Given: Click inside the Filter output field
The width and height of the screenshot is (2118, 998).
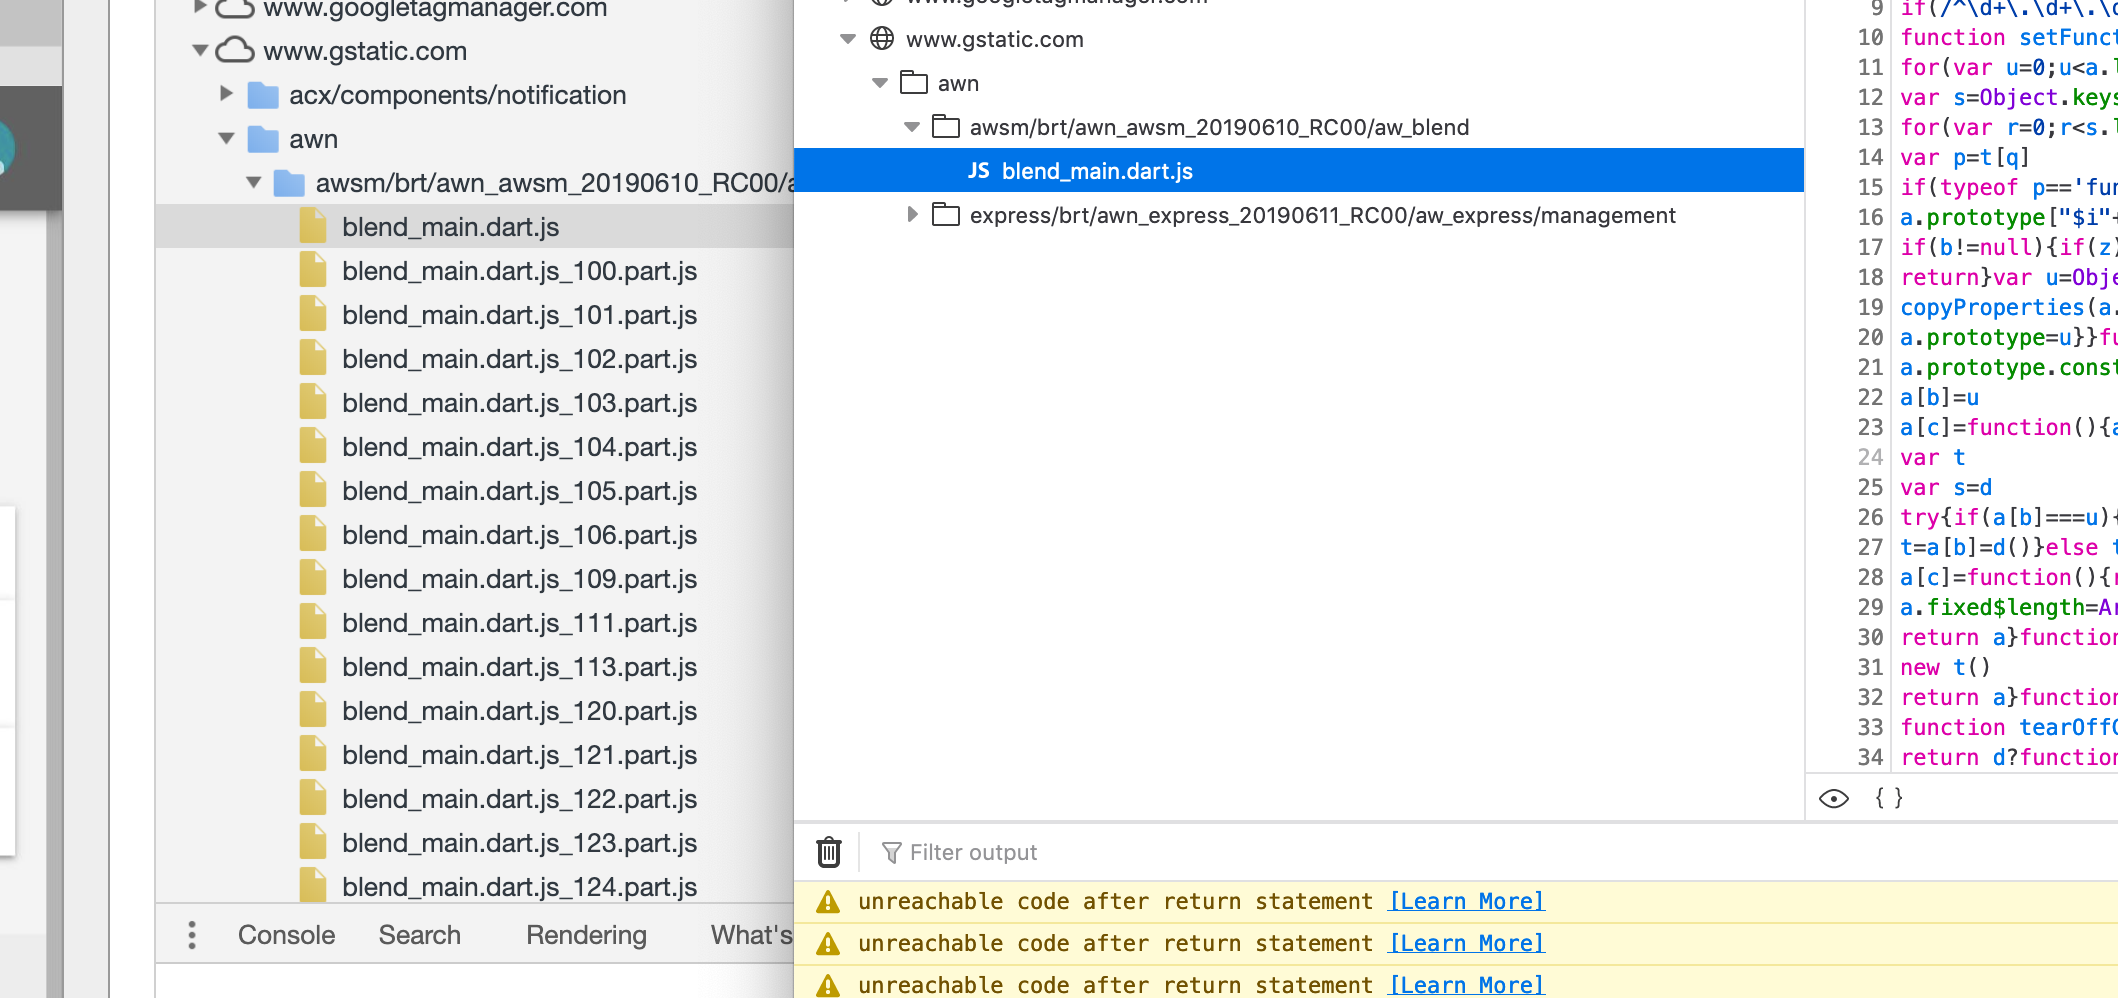Looking at the screenshot, I should [x=1000, y=852].
